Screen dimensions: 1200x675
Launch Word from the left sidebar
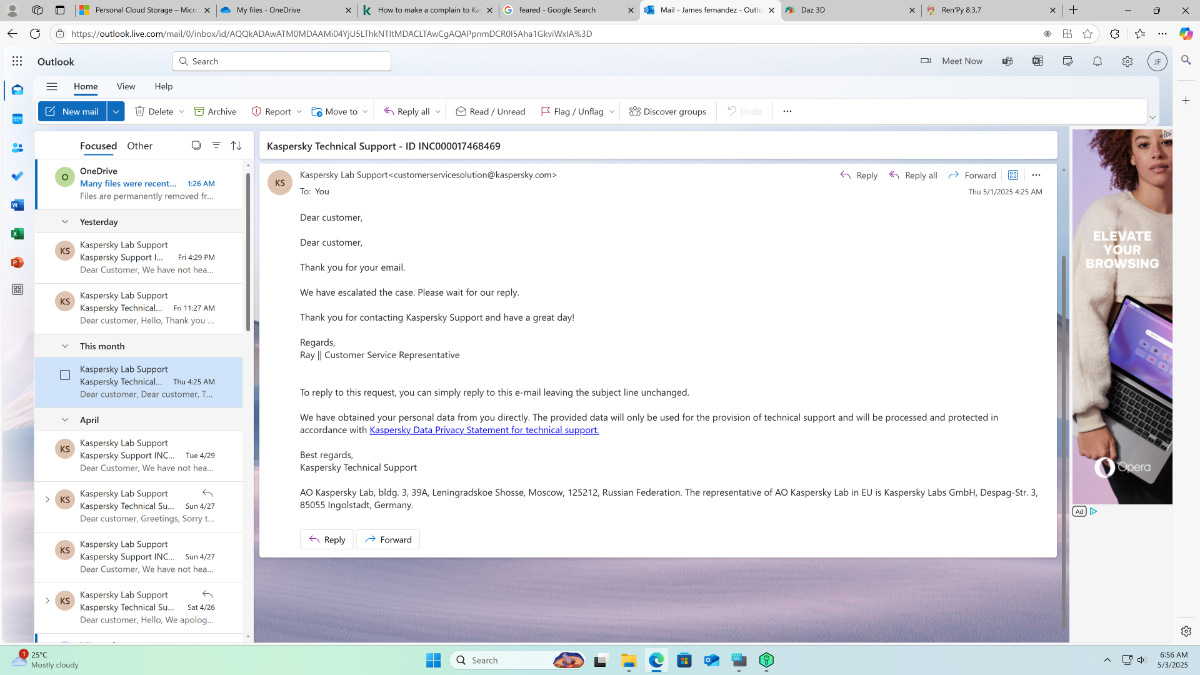[x=17, y=205]
